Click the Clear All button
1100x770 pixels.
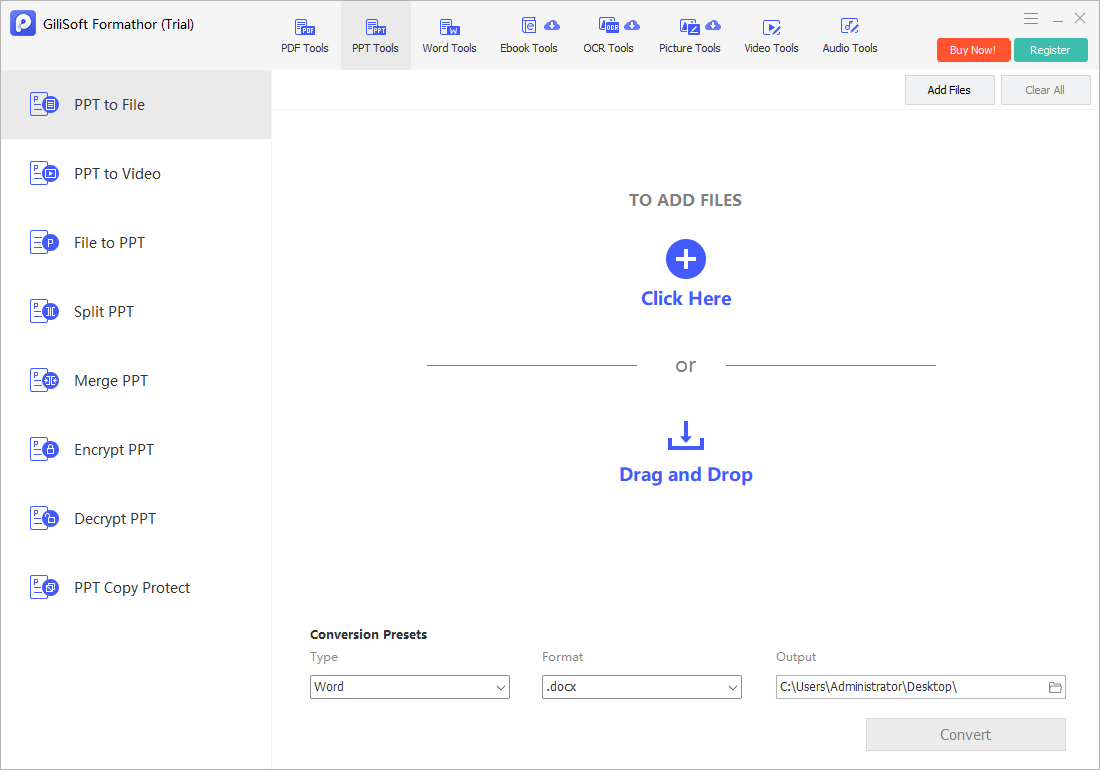[1045, 90]
